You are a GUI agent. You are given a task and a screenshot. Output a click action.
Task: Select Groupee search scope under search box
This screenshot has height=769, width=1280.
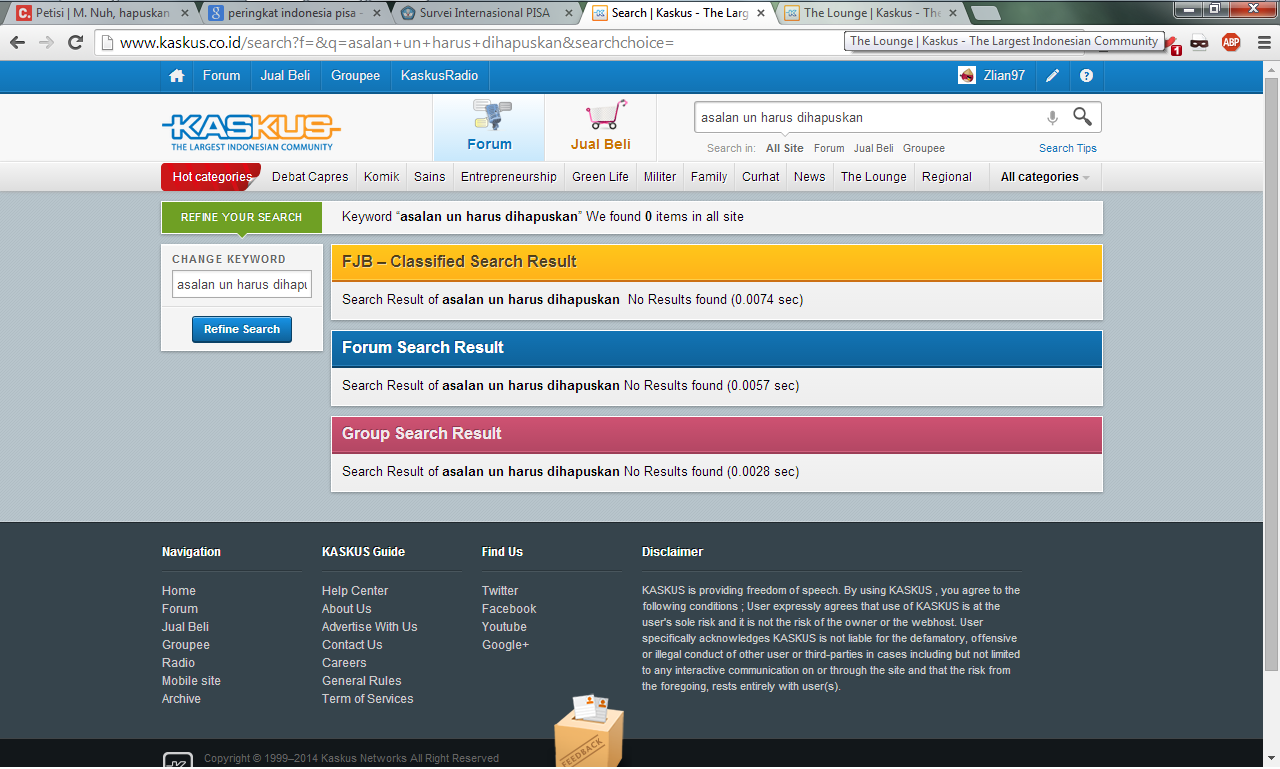click(x=924, y=148)
